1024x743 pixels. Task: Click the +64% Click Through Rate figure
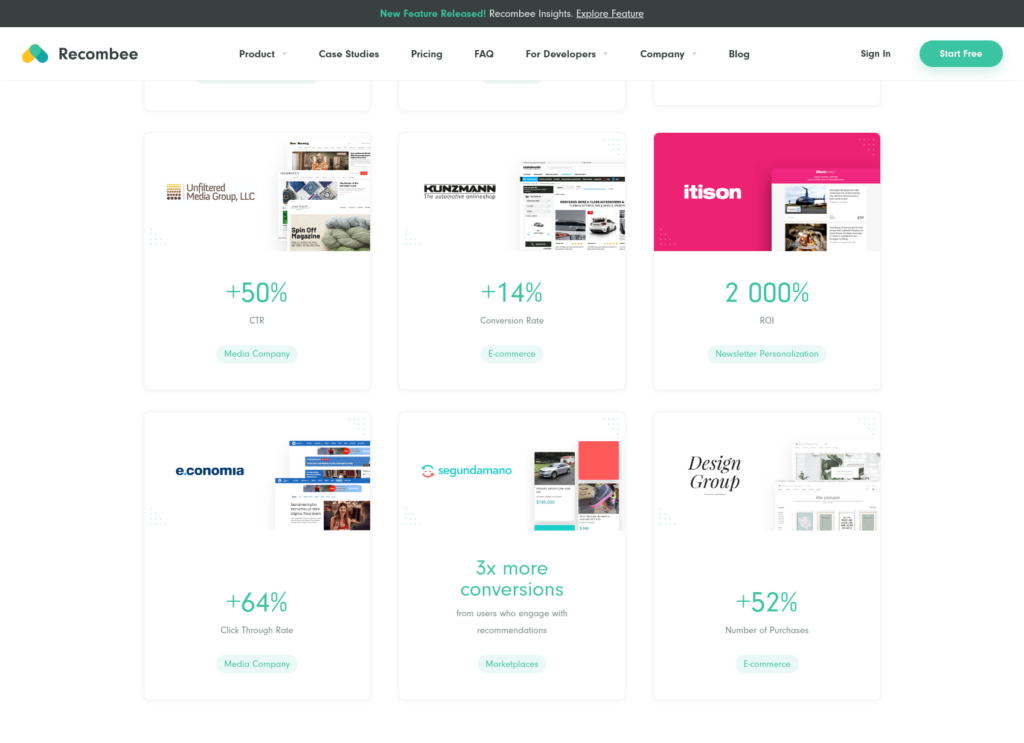coord(257,603)
